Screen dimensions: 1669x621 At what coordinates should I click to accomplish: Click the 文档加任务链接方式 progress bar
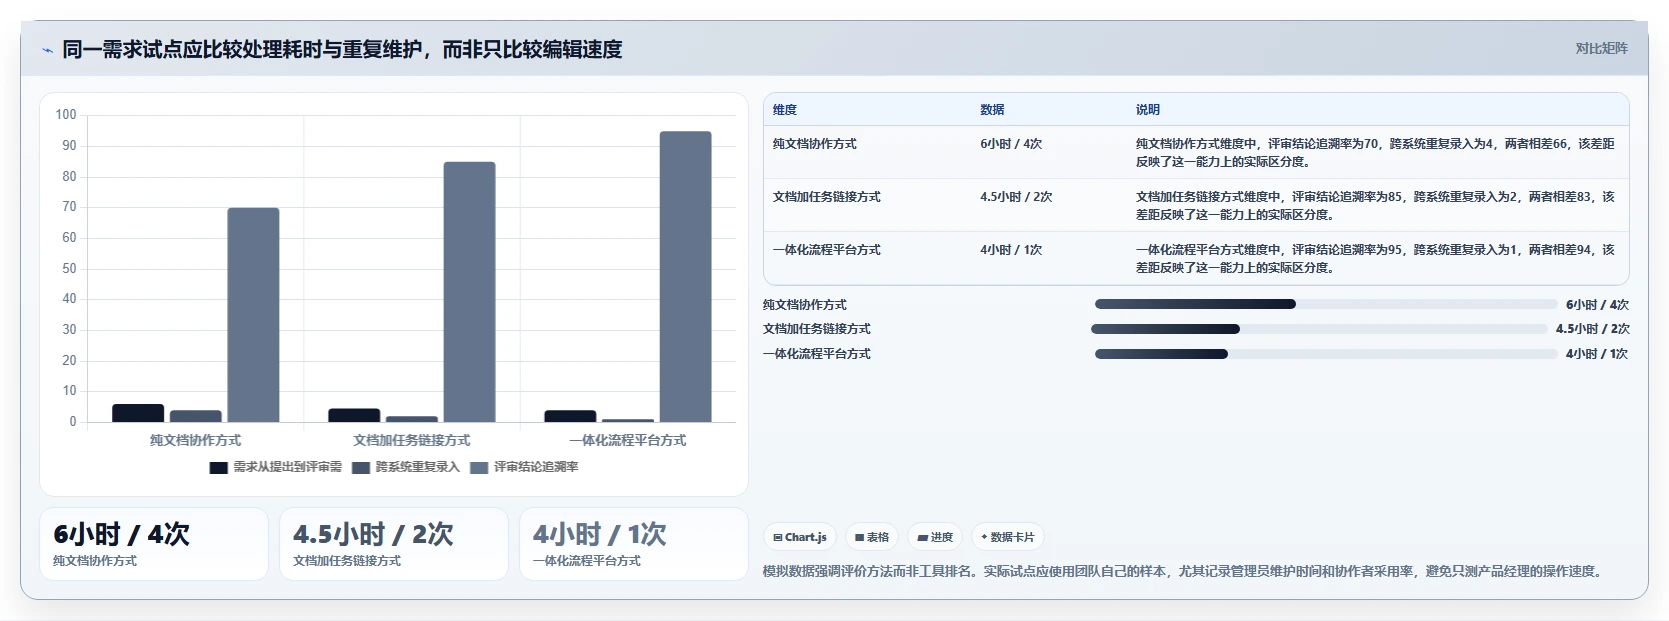point(1319,329)
